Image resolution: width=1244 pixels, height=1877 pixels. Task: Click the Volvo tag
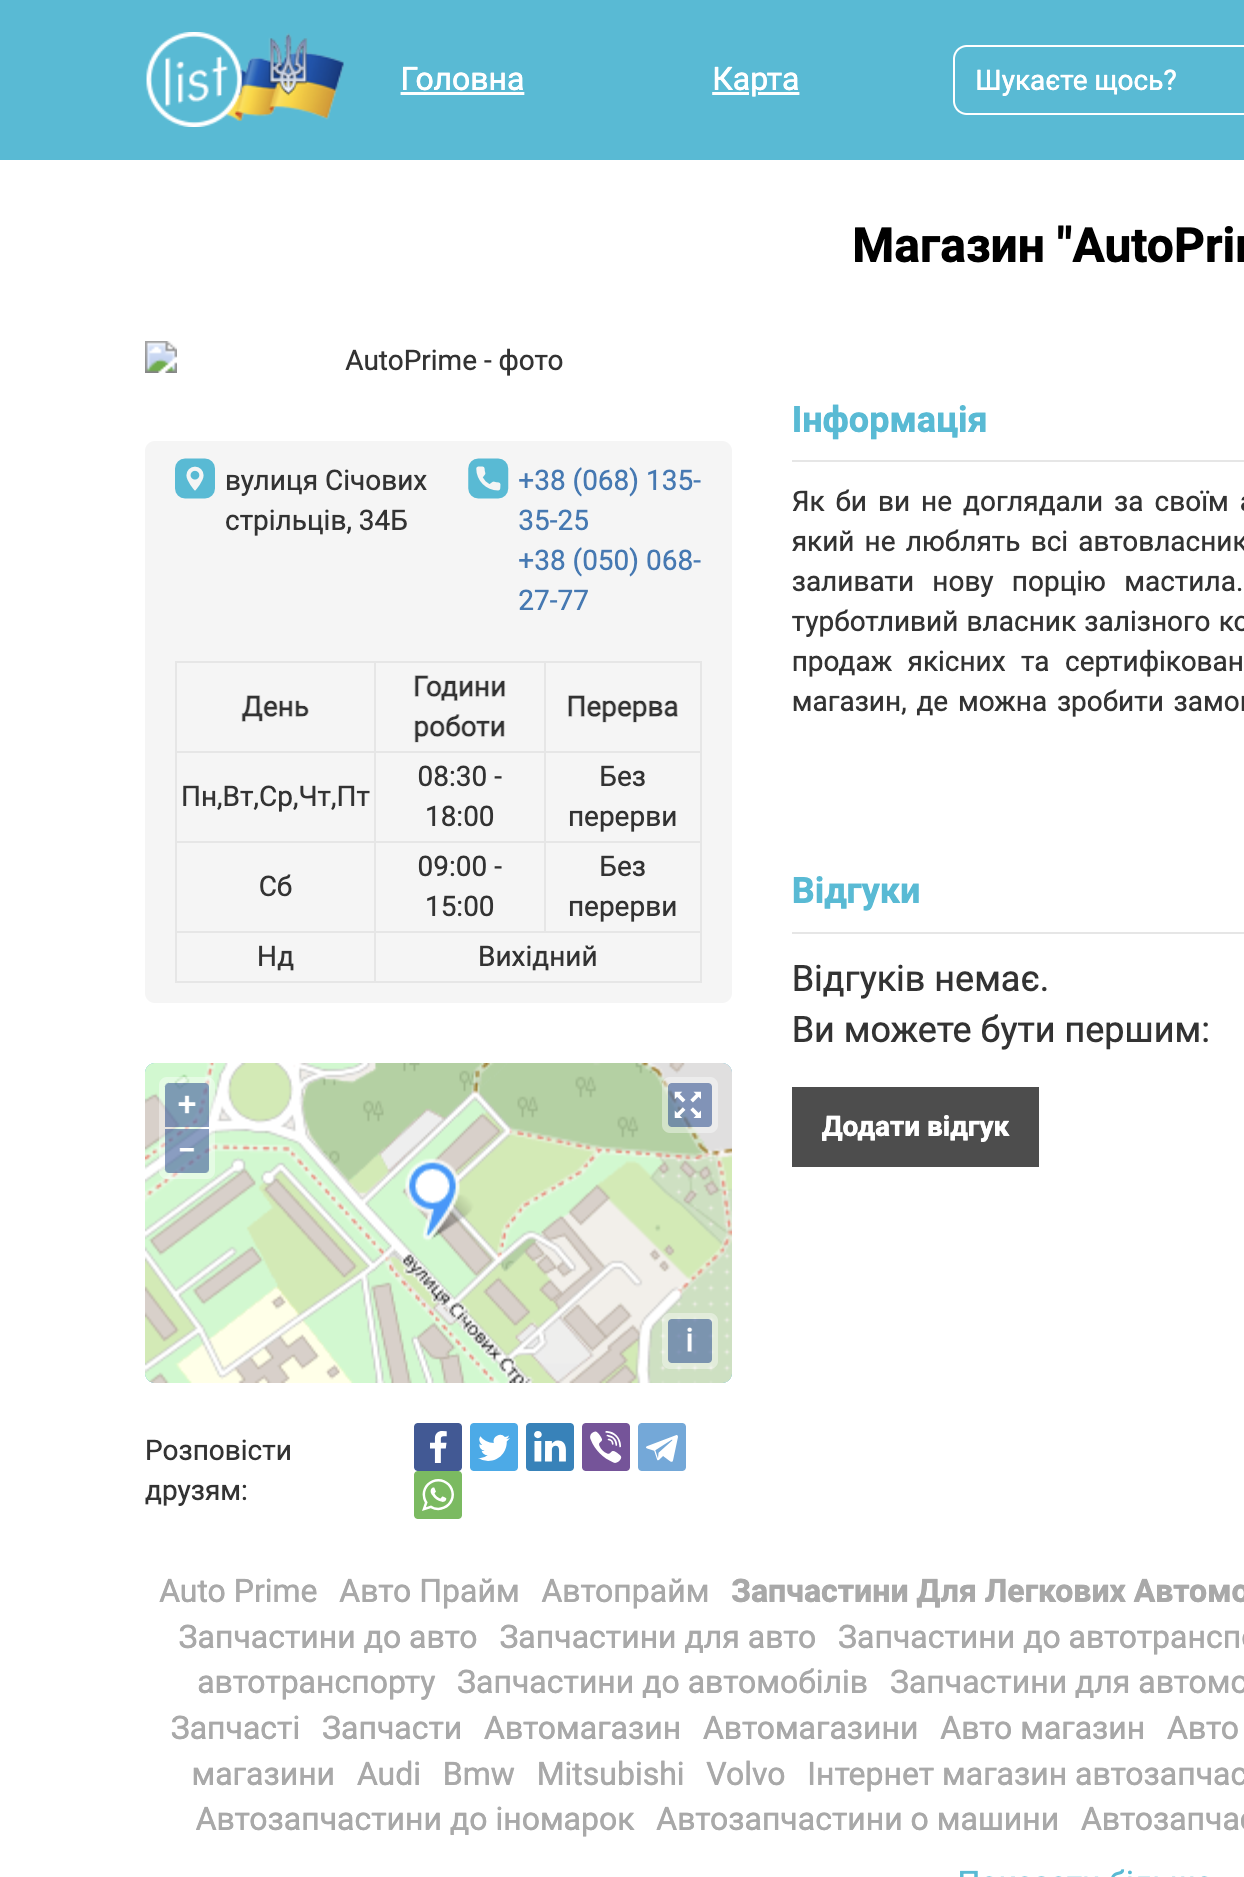pyautogui.click(x=746, y=1774)
